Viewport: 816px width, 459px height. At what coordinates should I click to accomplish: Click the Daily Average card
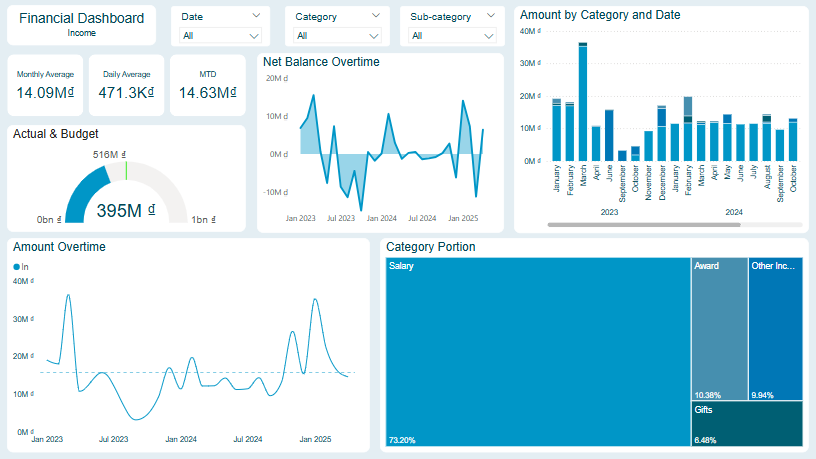pyautogui.click(x=126, y=85)
